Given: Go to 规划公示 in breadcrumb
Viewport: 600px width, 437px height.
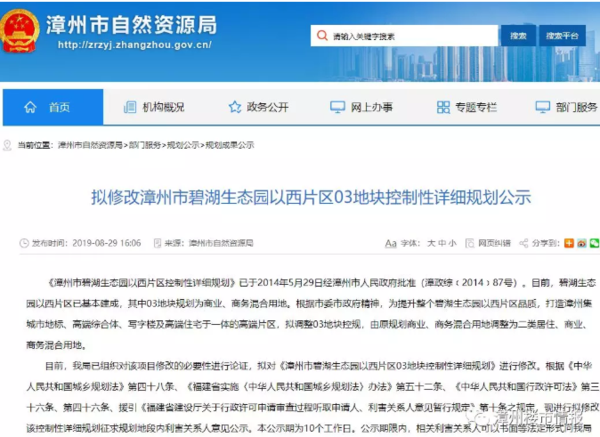Looking at the screenshot, I should point(183,145).
